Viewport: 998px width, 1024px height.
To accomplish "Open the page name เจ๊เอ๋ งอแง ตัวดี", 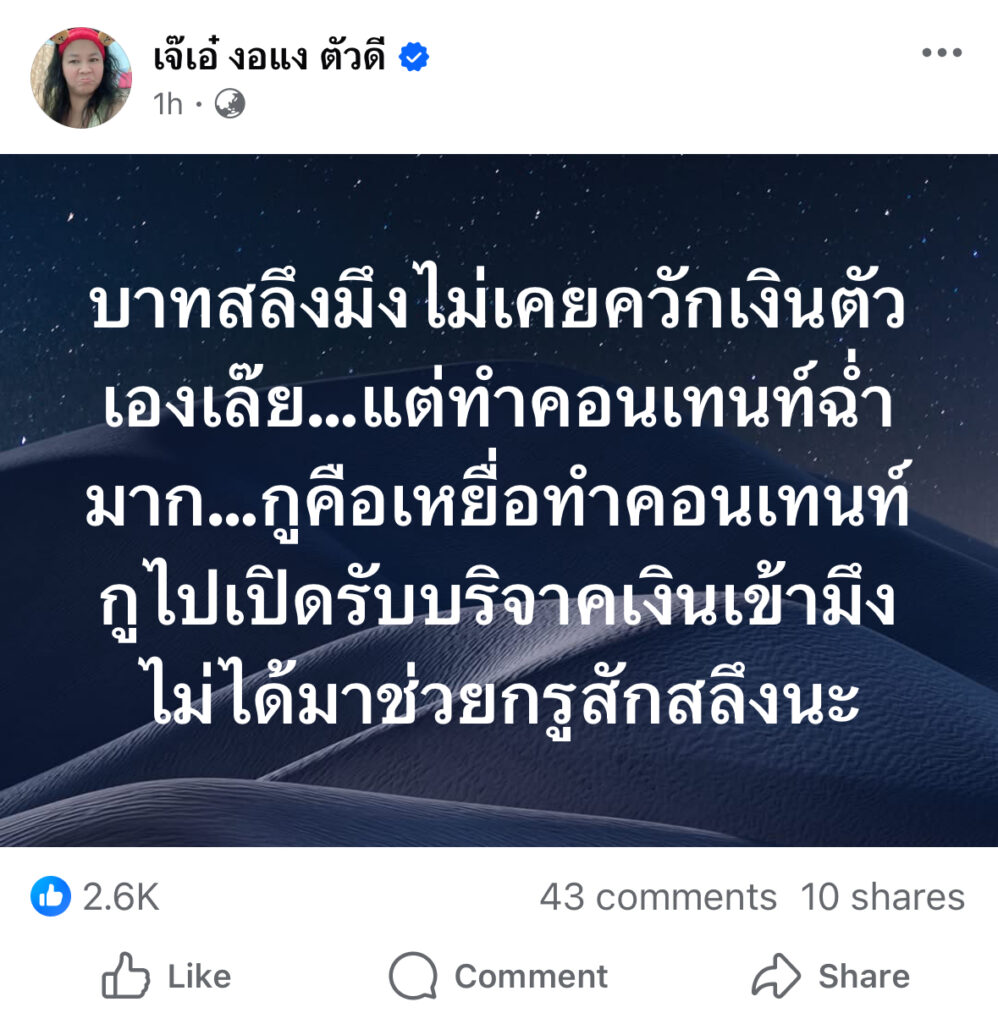I will (x=269, y=56).
